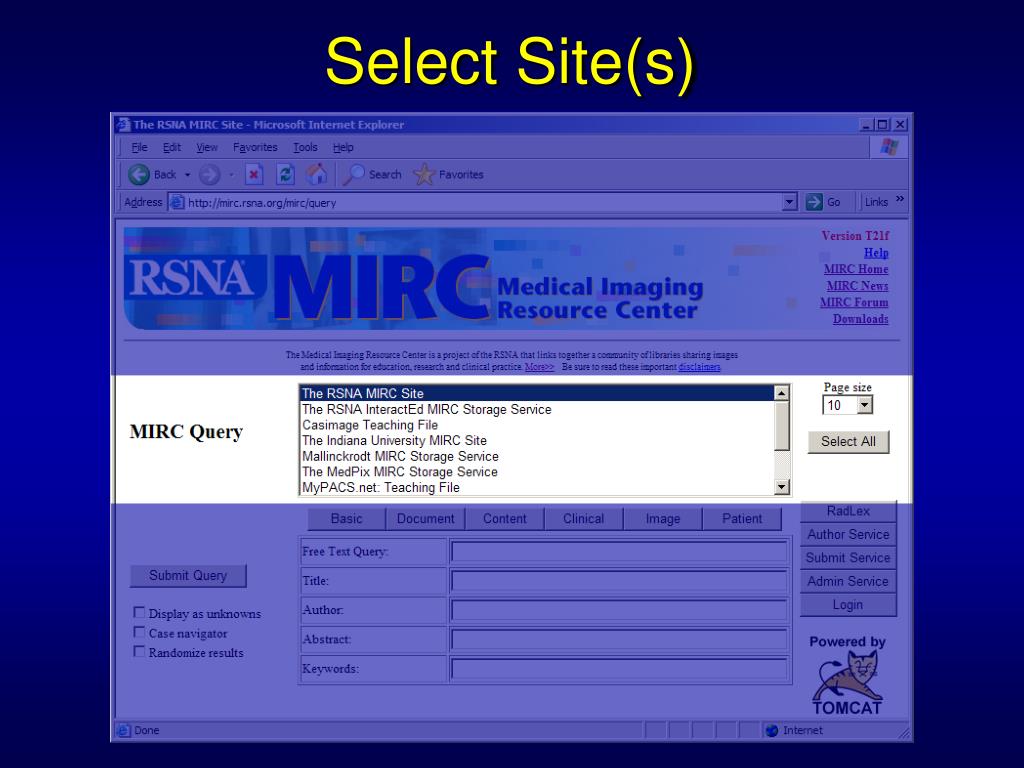Image resolution: width=1024 pixels, height=768 pixels.
Task: Select The RSNA InteractEd MIRC Storage Service
Action: [536, 409]
